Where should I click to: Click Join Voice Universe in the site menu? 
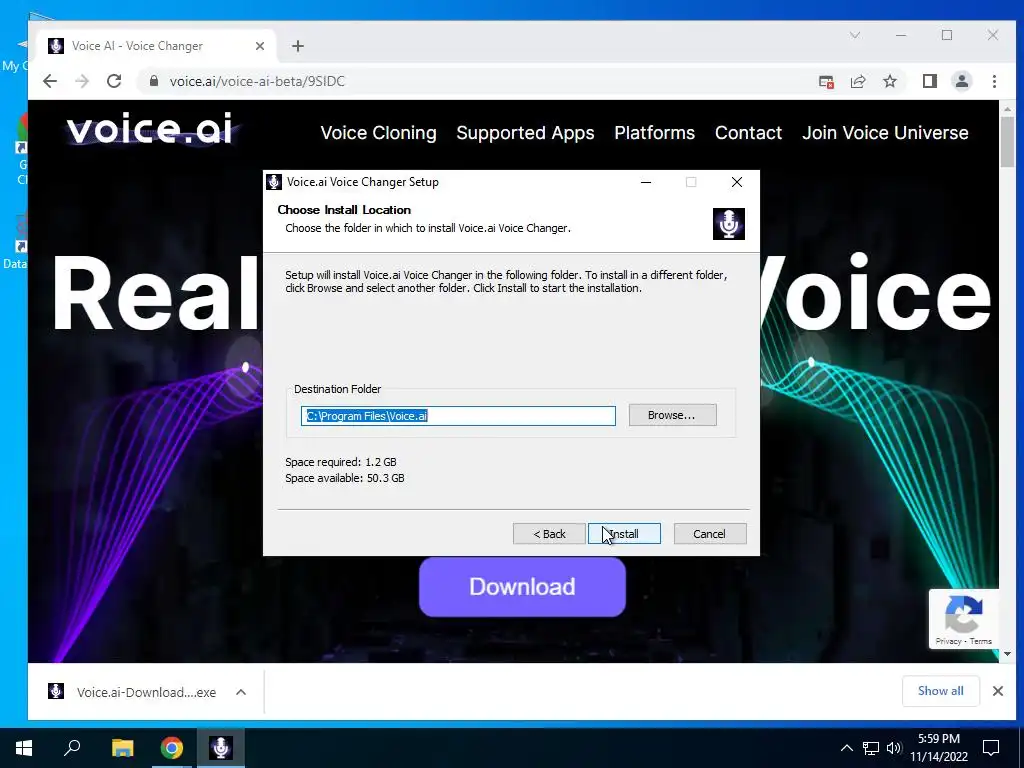(x=885, y=133)
